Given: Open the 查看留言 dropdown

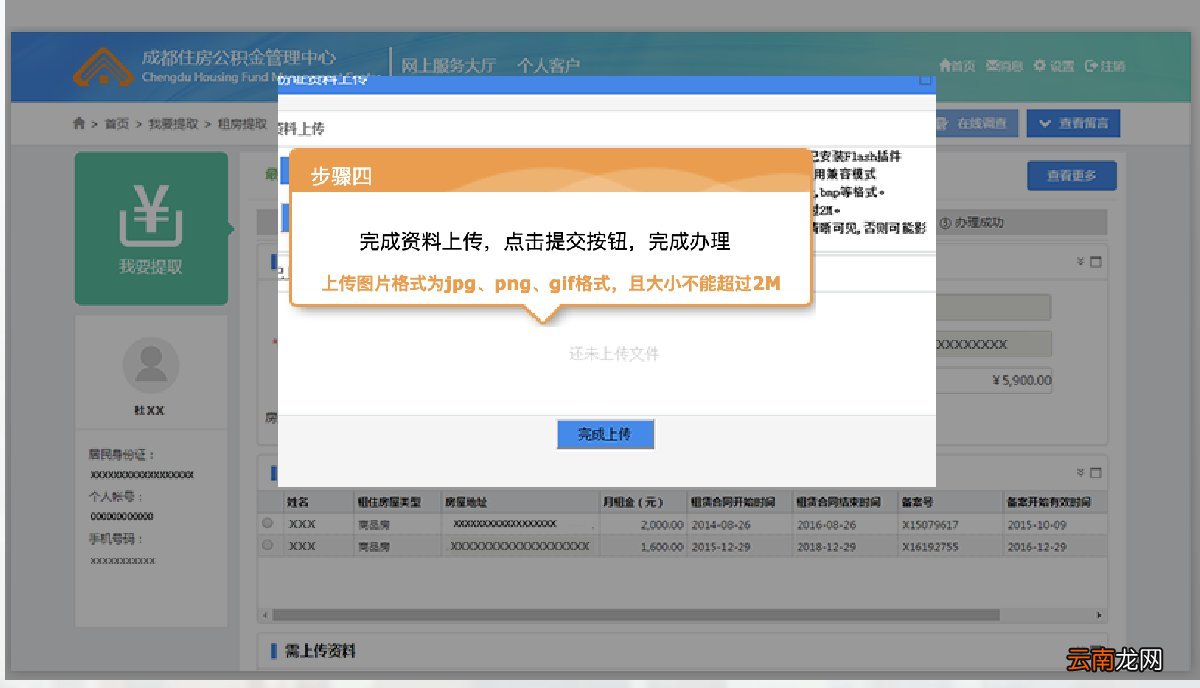Looking at the screenshot, I should point(1072,123).
